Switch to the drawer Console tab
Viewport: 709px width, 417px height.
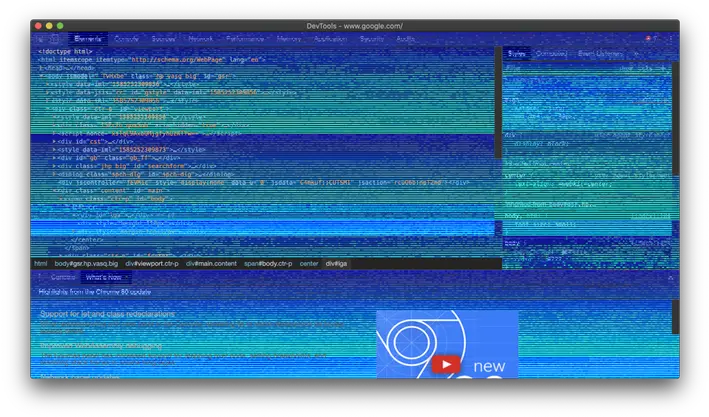(x=63, y=277)
